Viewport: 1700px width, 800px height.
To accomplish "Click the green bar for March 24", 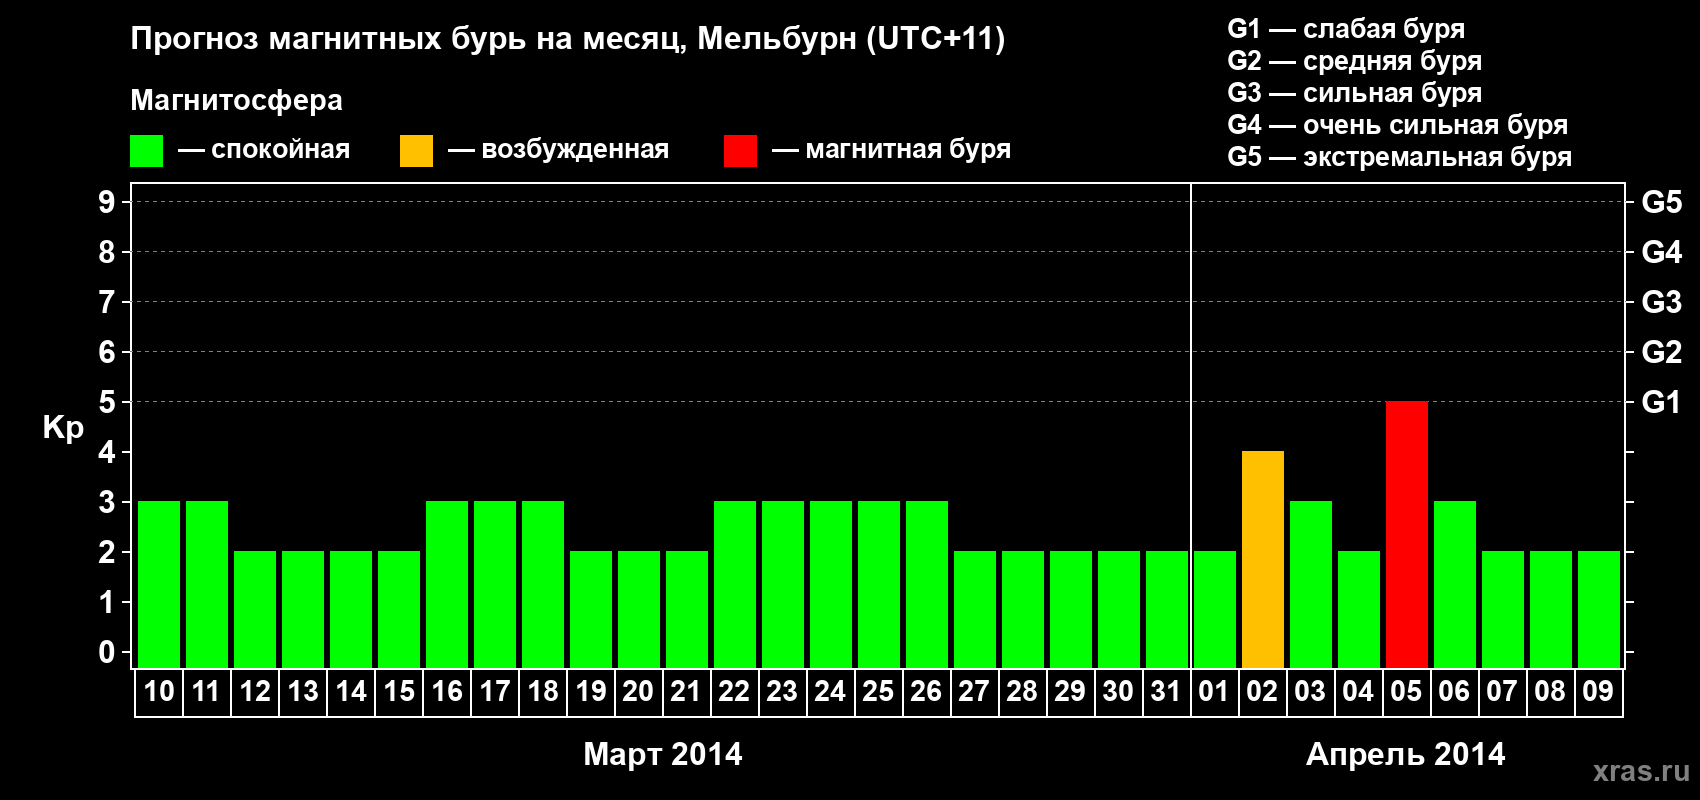I will pos(831,585).
